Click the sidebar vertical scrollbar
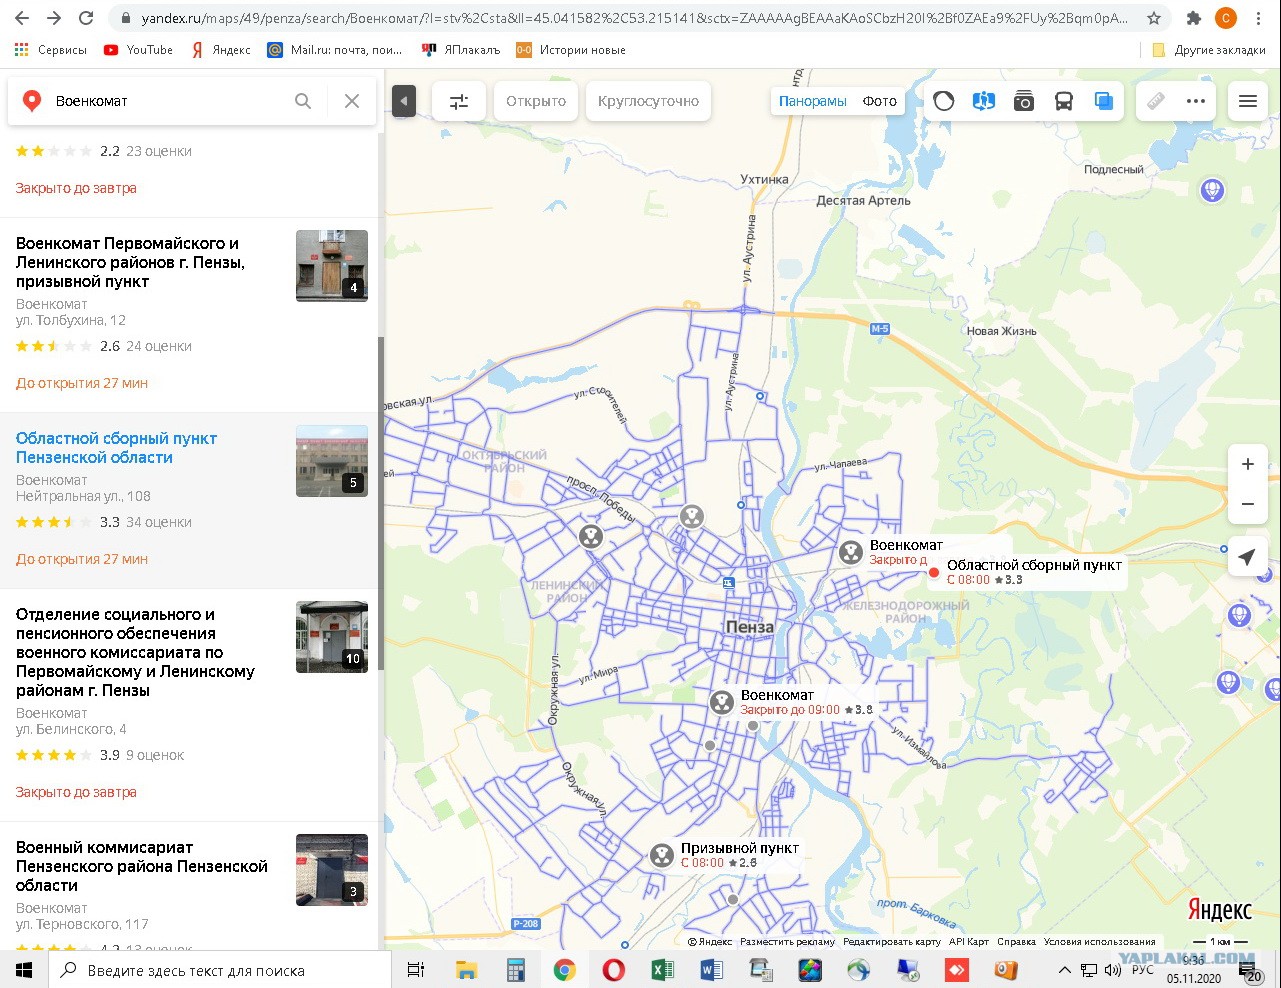 (x=380, y=503)
